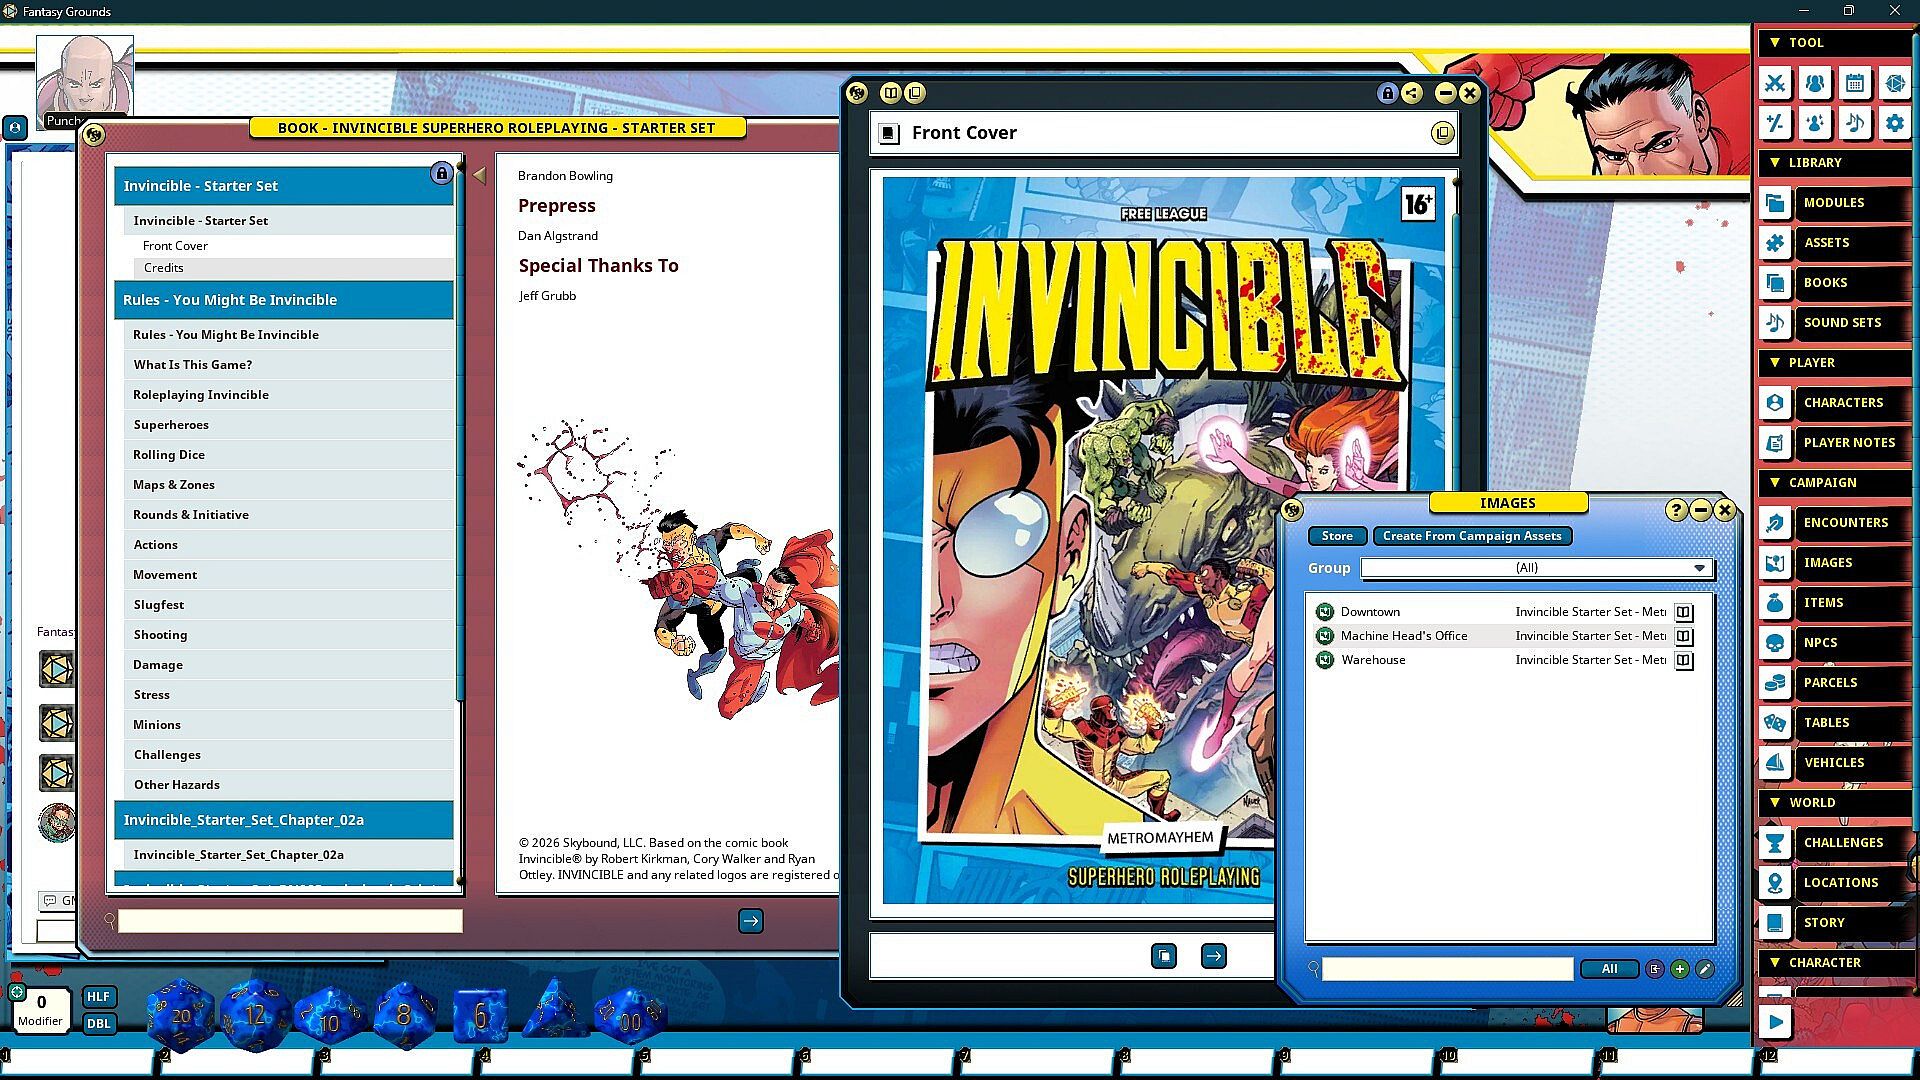Screen dimensions: 1920x1080
Task: Click the import button in Images window
Action: click(x=1655, y=969)
